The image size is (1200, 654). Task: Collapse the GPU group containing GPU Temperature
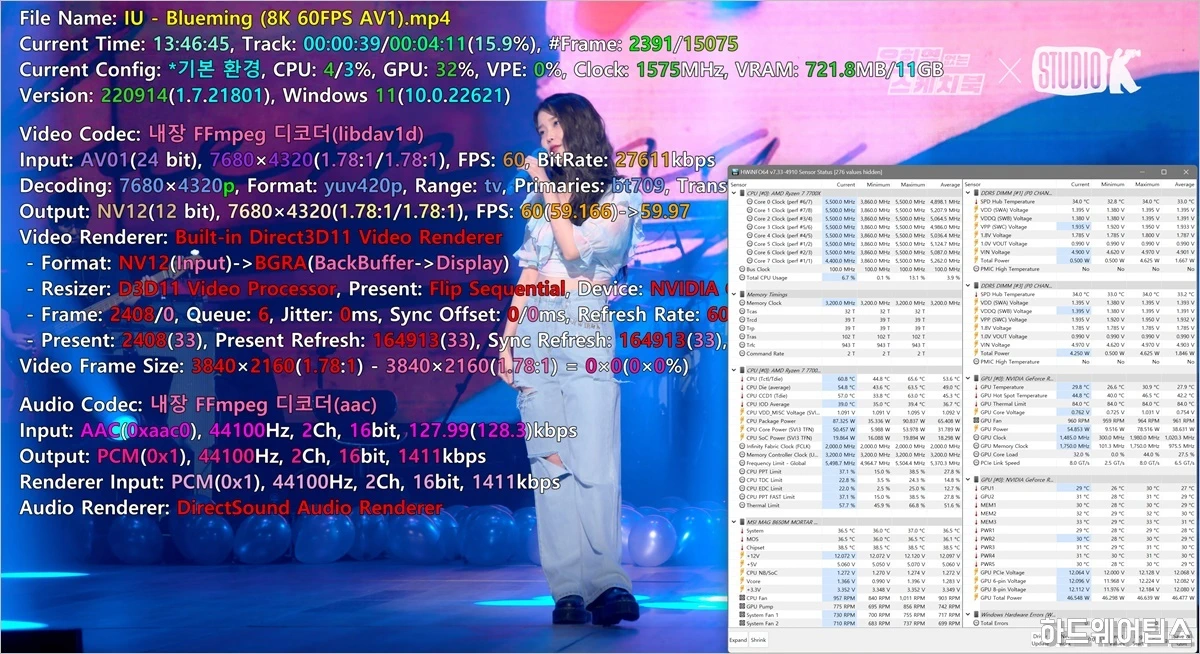coord(967,378)
